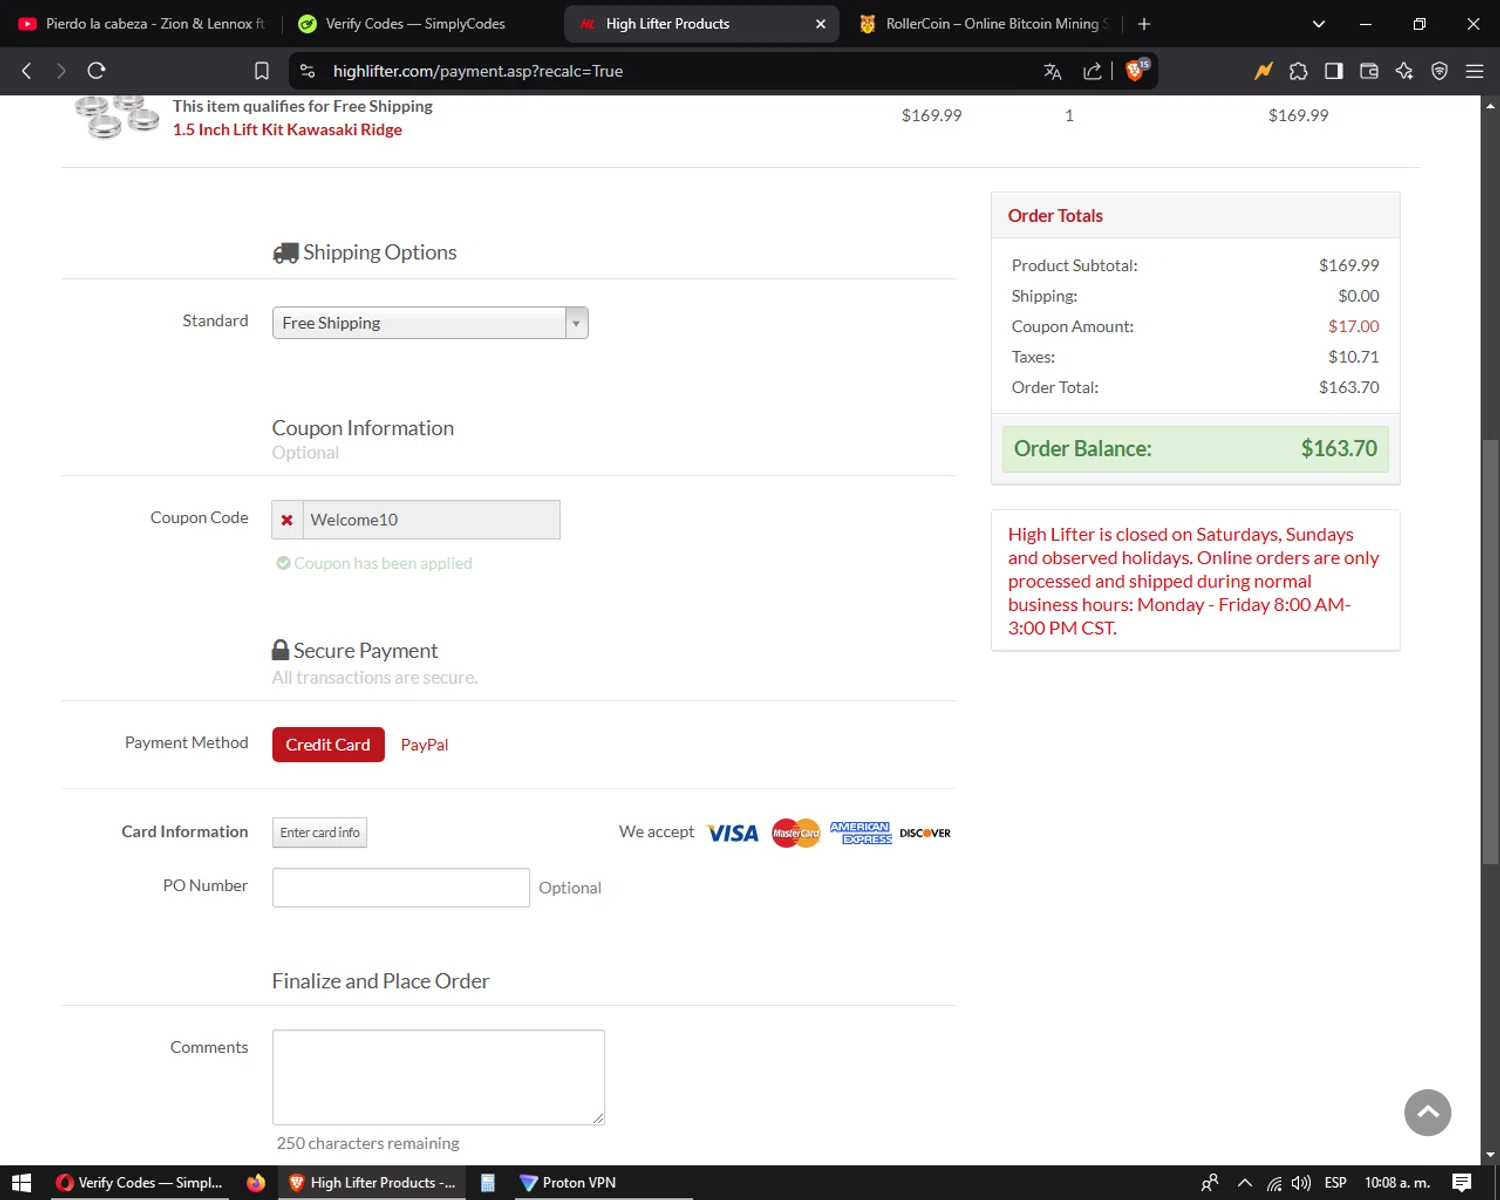
Task: Open the tab search dropdown
Action: pos(1318,24)
